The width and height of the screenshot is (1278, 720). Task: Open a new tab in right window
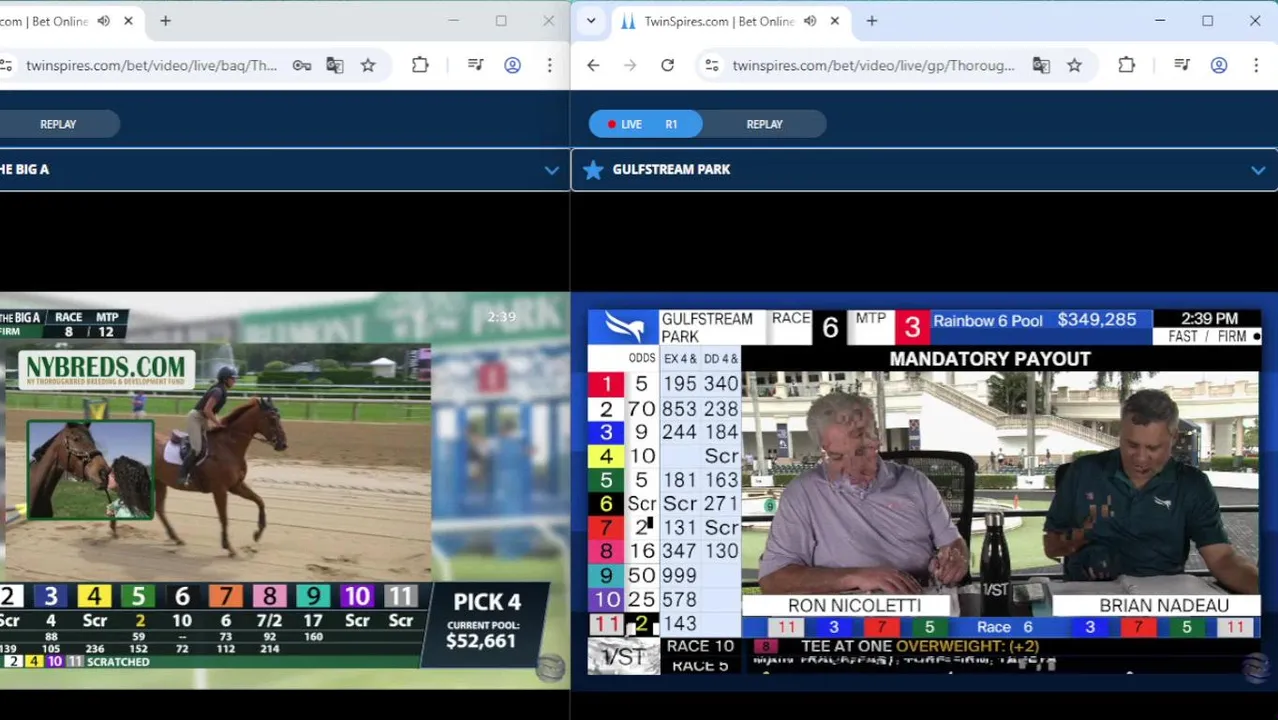pos(871,21)
